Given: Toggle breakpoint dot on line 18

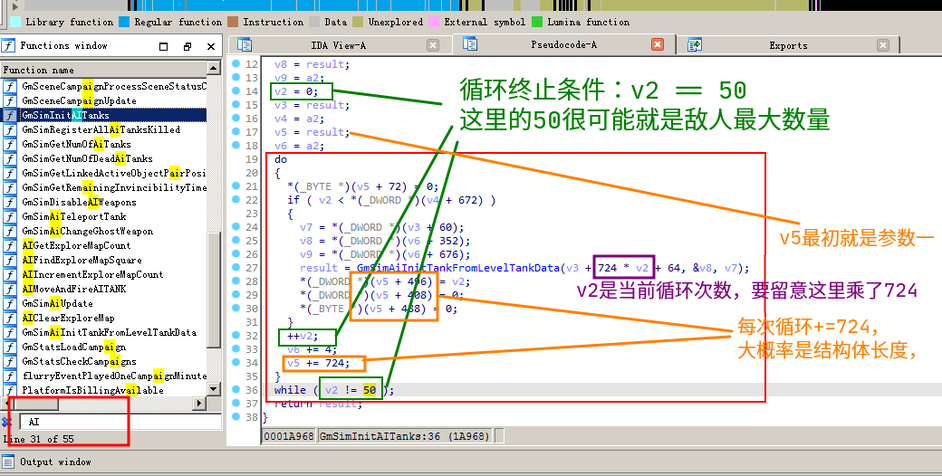Looking at the screenshot, I should 236,145.
